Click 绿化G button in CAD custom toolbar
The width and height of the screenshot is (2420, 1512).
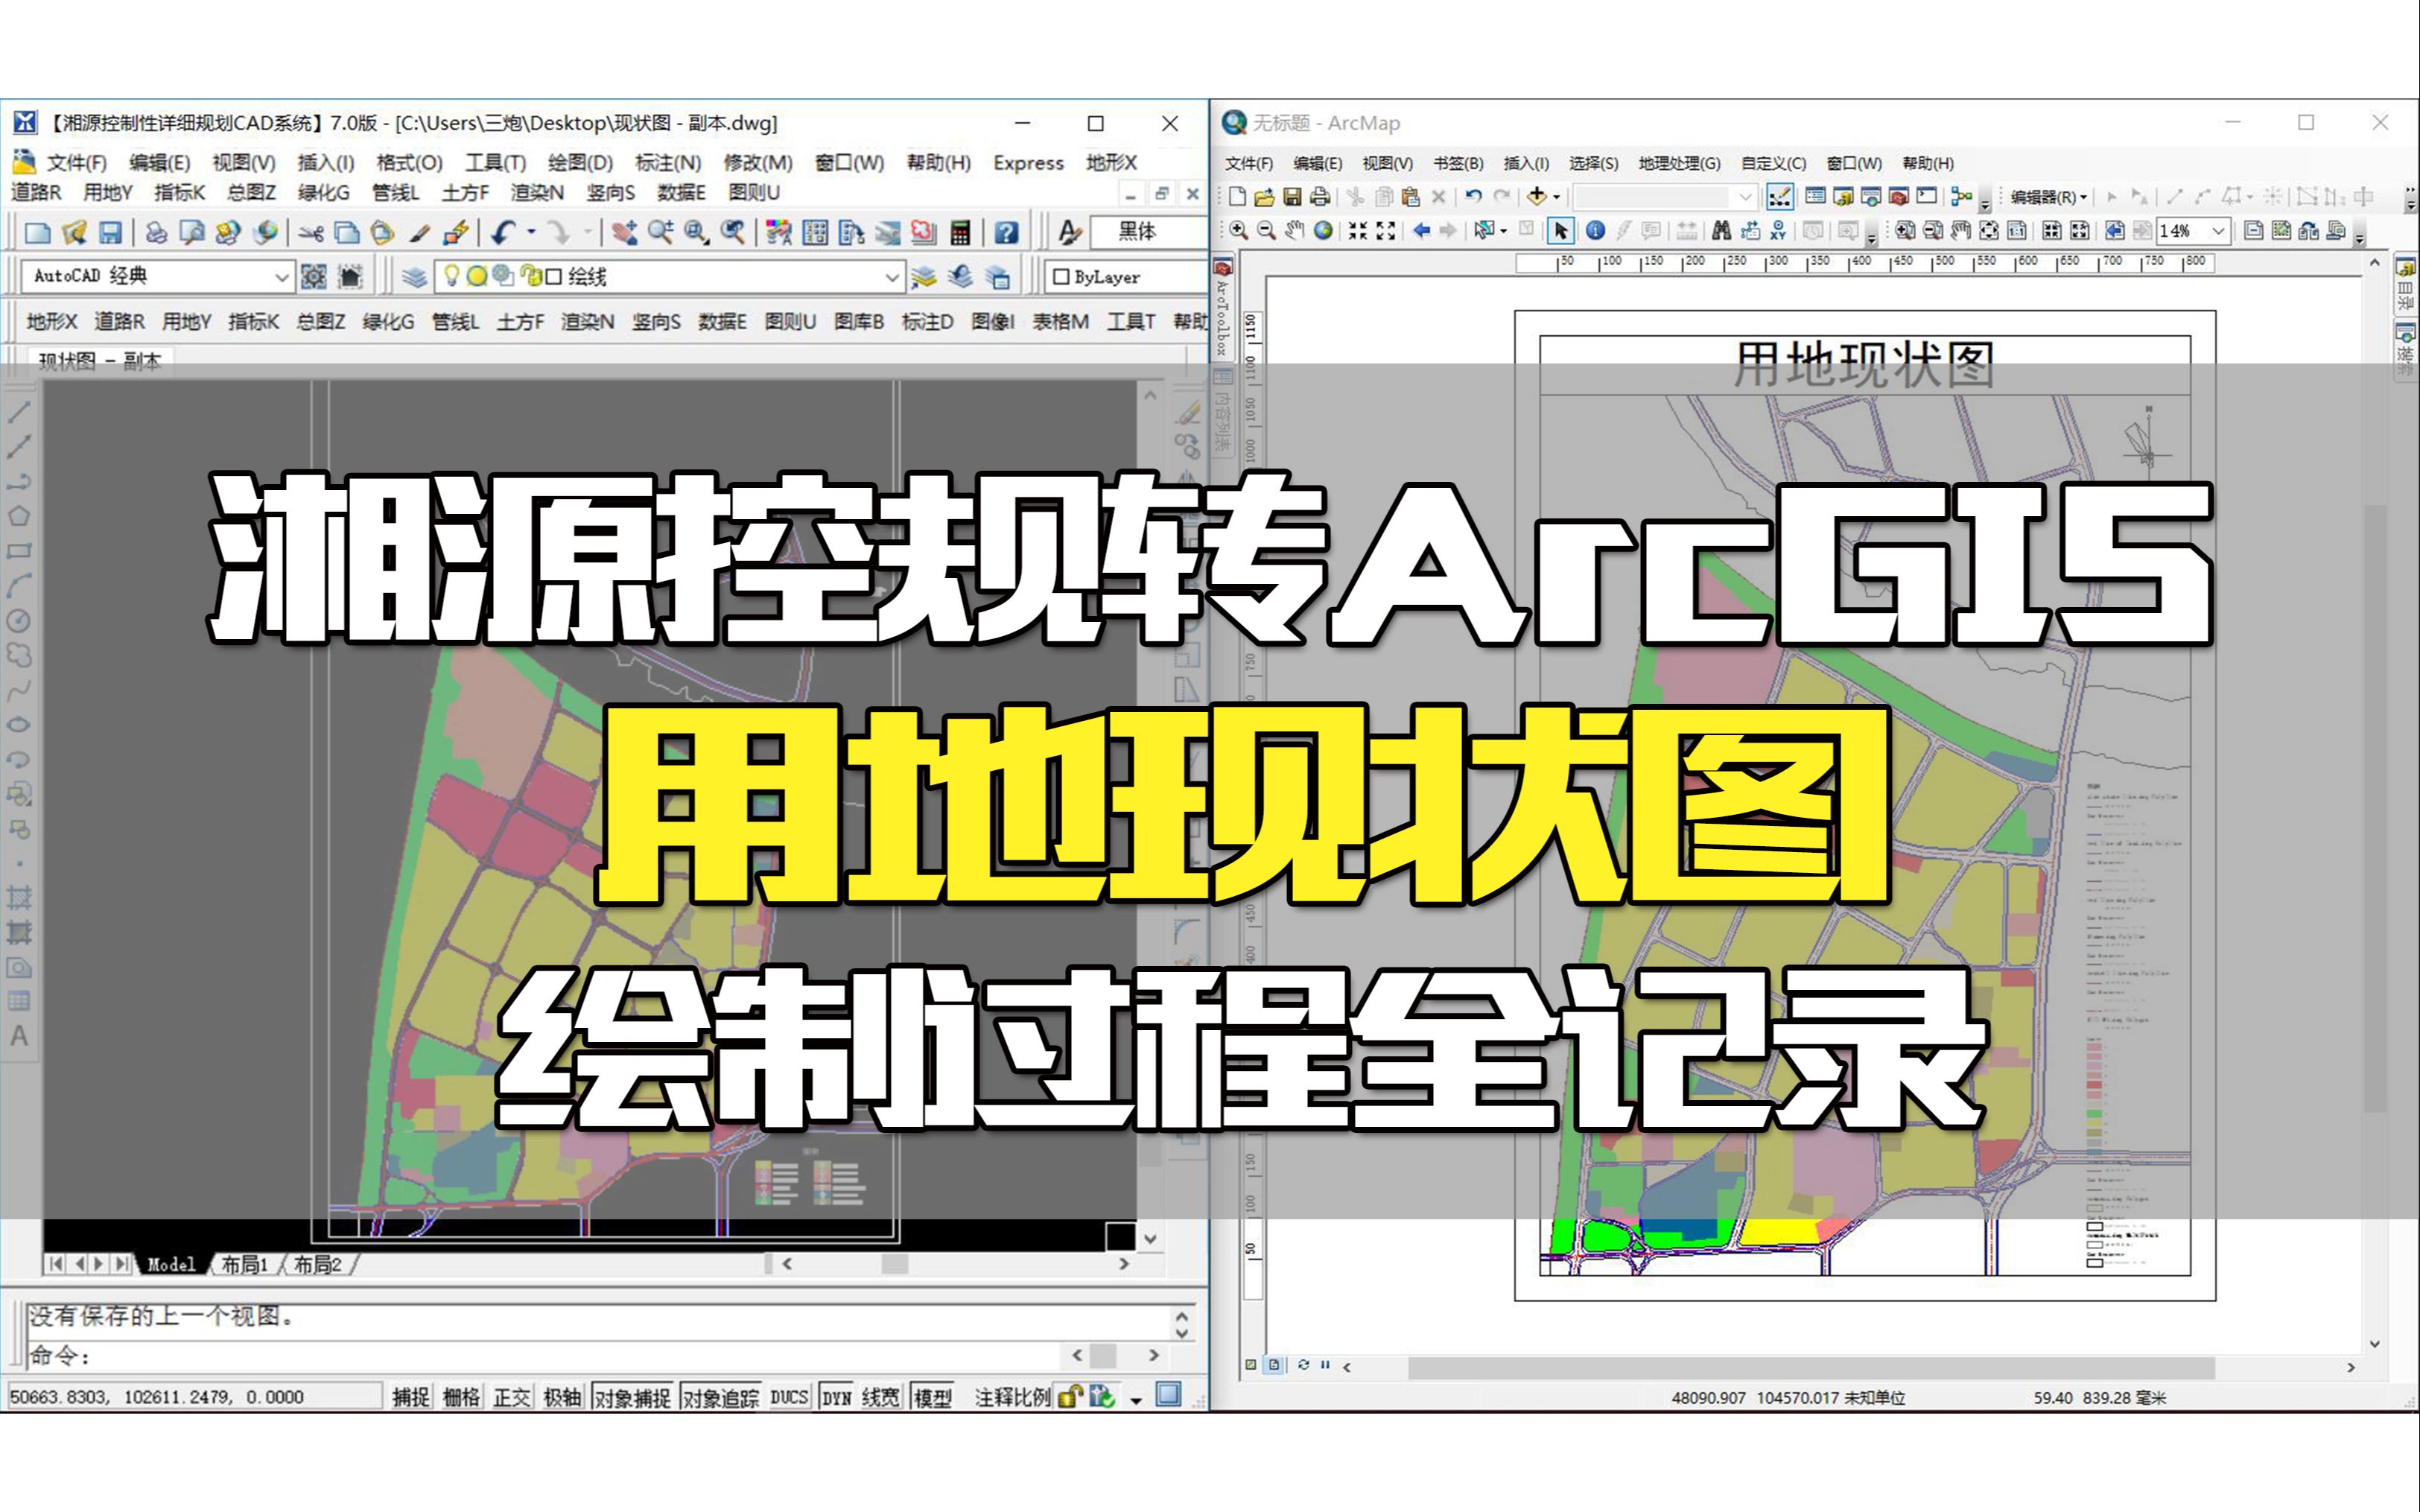[388, 321]
